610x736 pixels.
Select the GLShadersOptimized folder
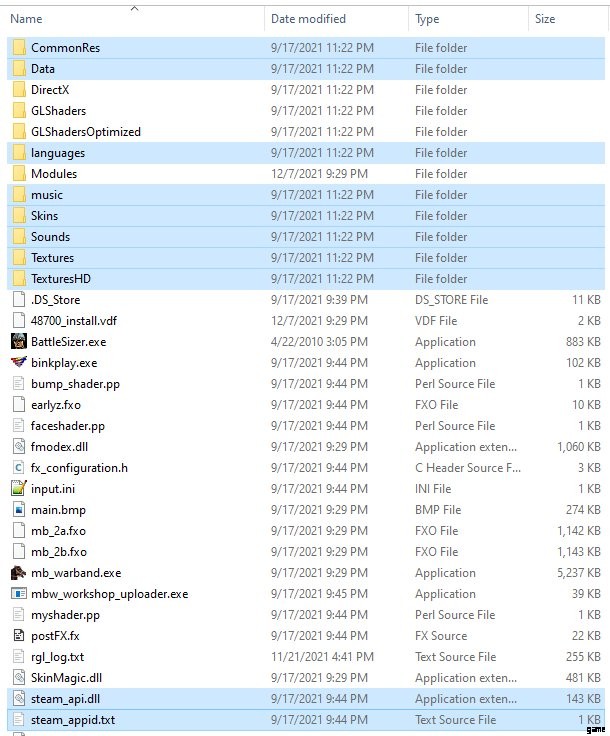[85, 132]
